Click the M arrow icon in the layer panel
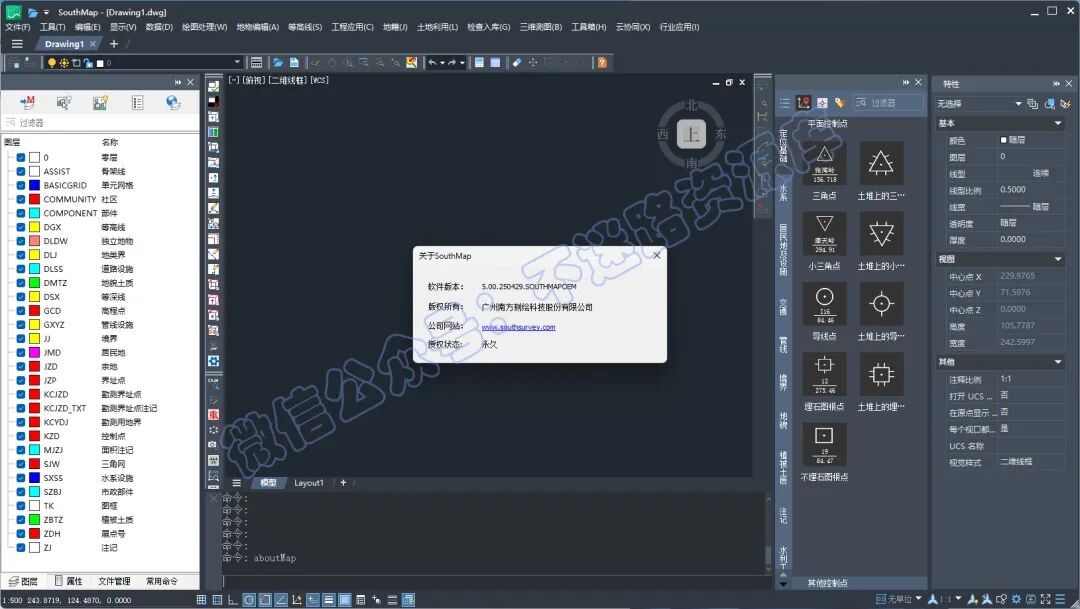This screenshot has height=609, width=1080. tap(28, 103)
